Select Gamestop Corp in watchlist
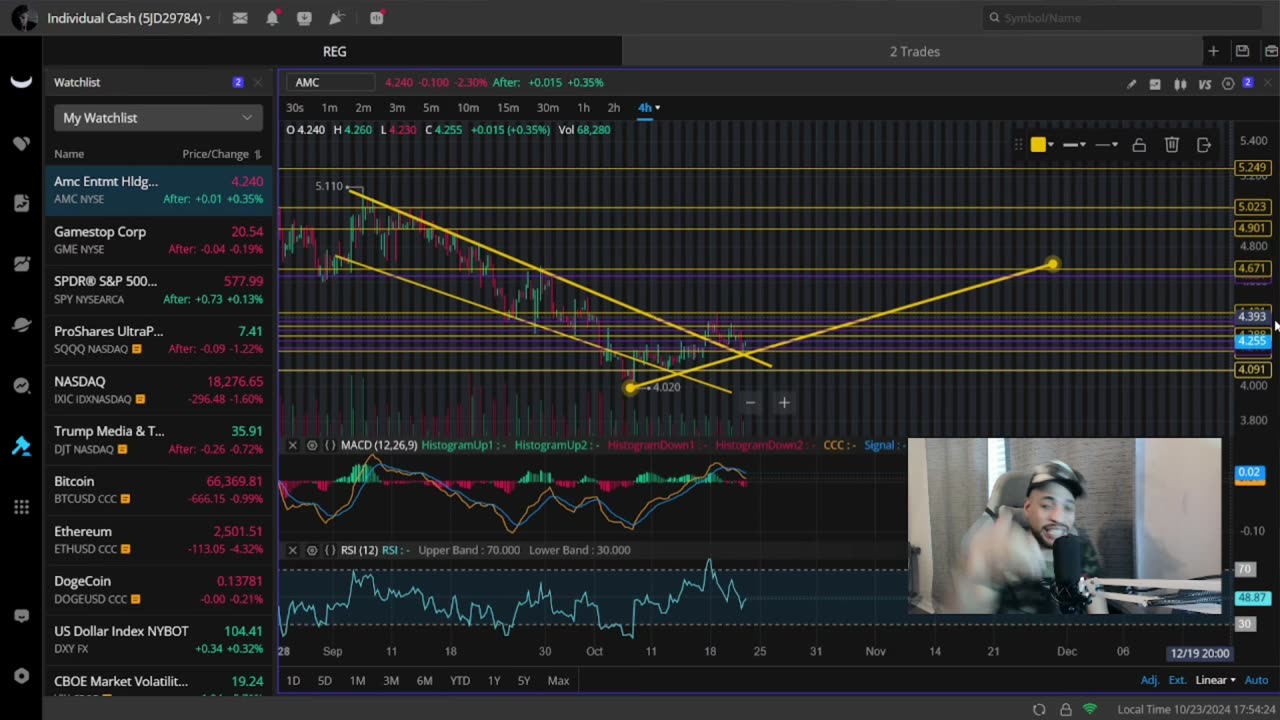 click(158, 240)
